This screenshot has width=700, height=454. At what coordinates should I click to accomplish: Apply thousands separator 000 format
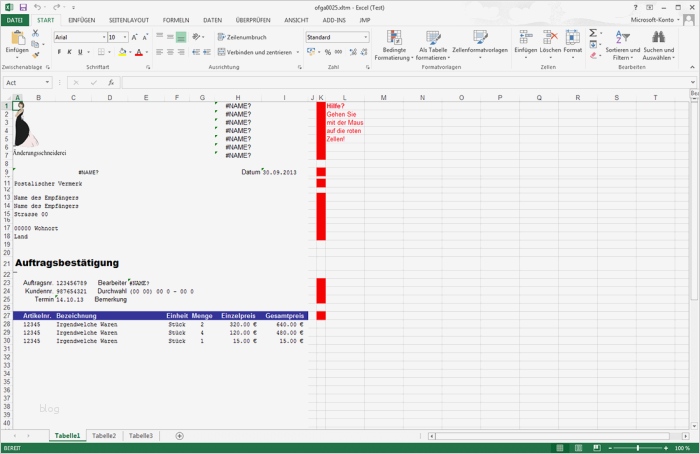click(338, 52)
